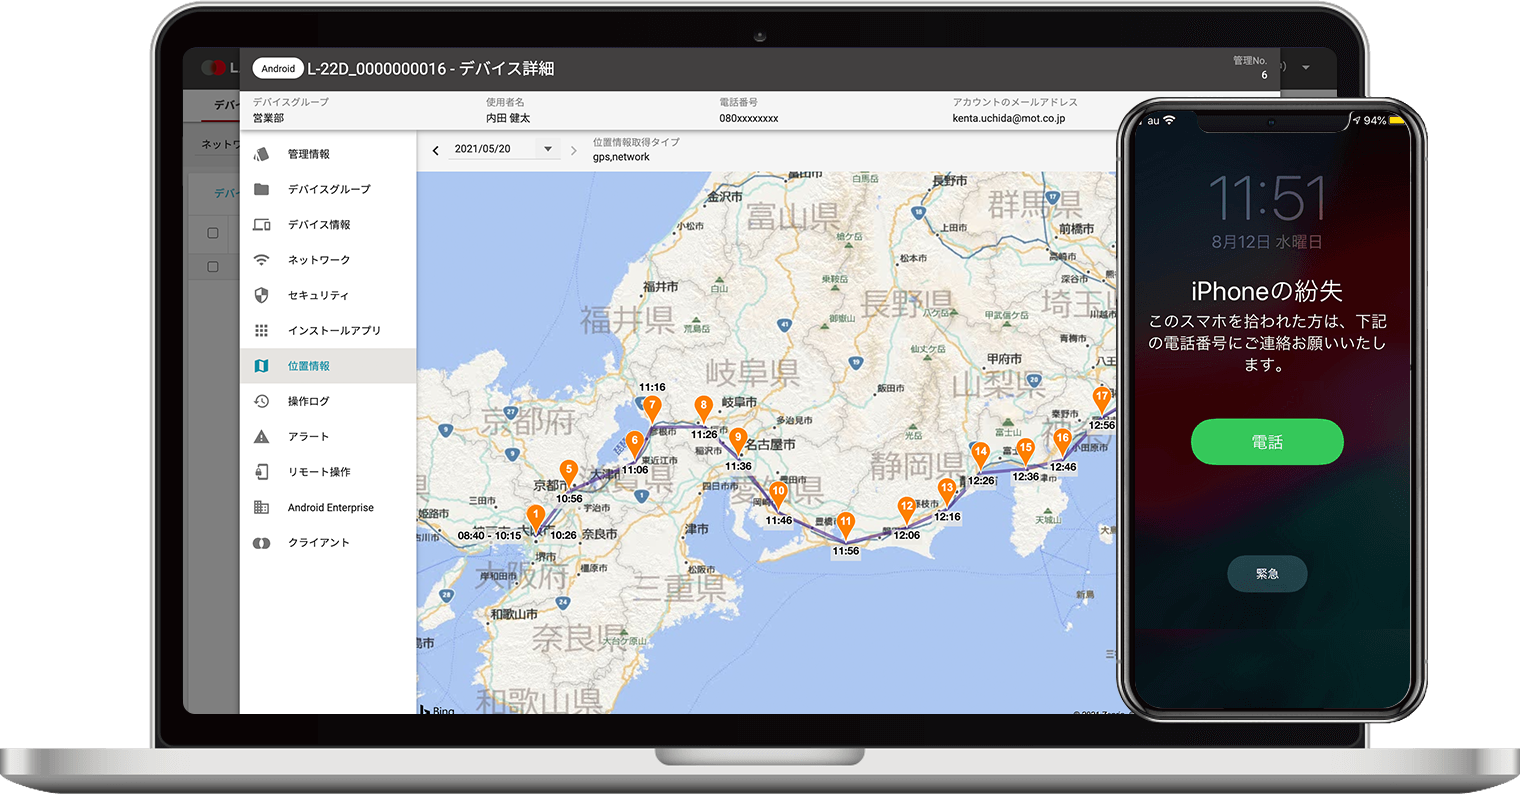Click map marker 10 above 11:46
Screen dimensions: 1520x794
pos(778,493)
